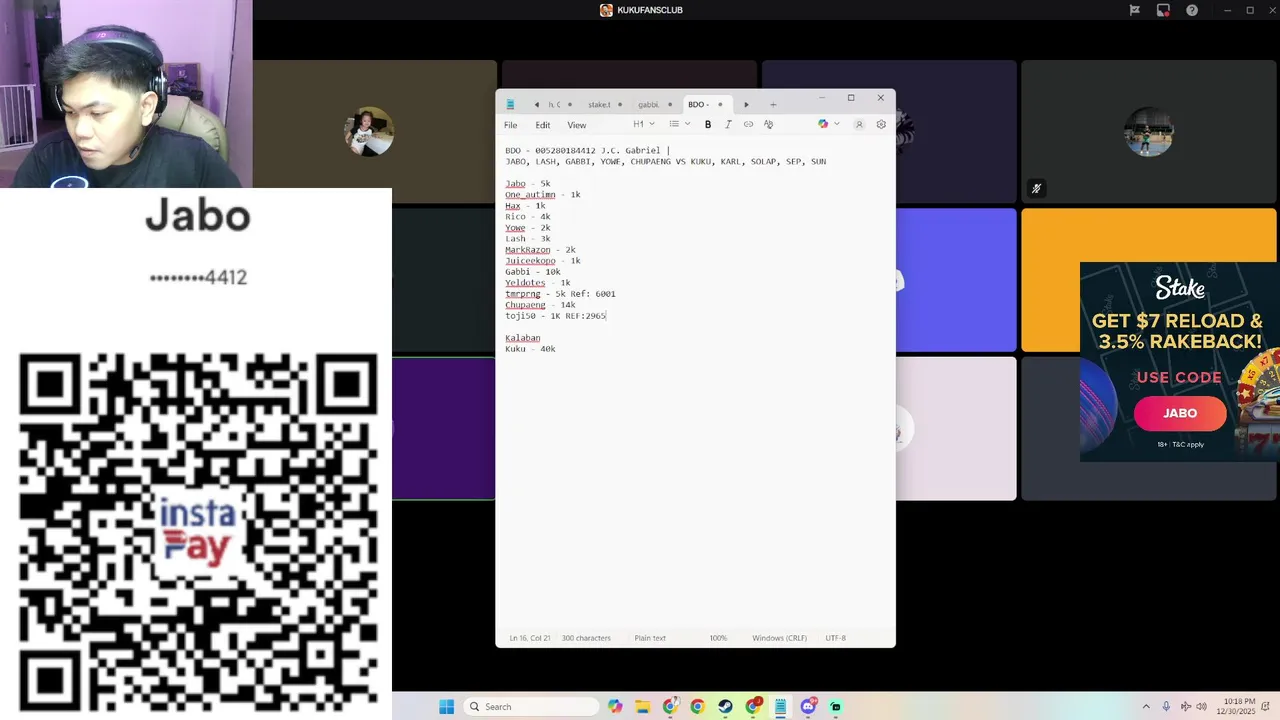Click the 'Rico - 4k' line
The image size is (1280, 720).
click(528, 217)
